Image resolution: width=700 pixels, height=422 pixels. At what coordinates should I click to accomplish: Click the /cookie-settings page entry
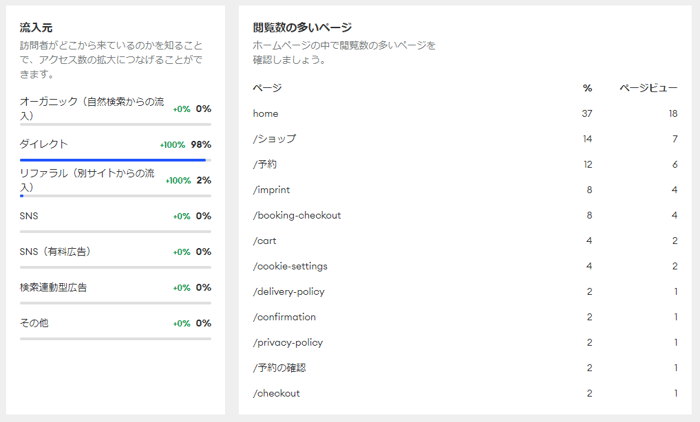[290, 266]
